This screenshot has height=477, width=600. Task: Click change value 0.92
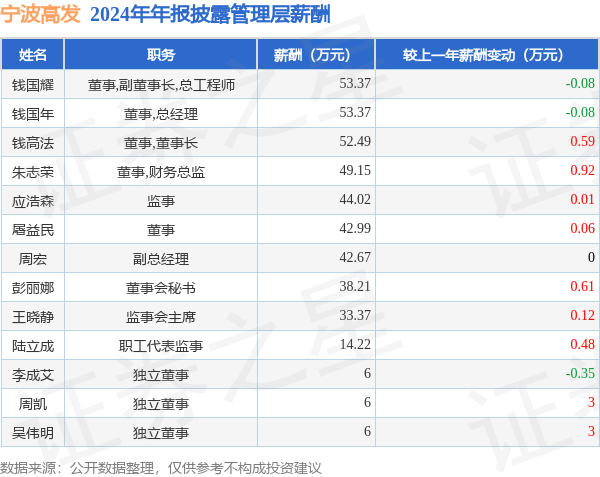(x=582, y=170)
